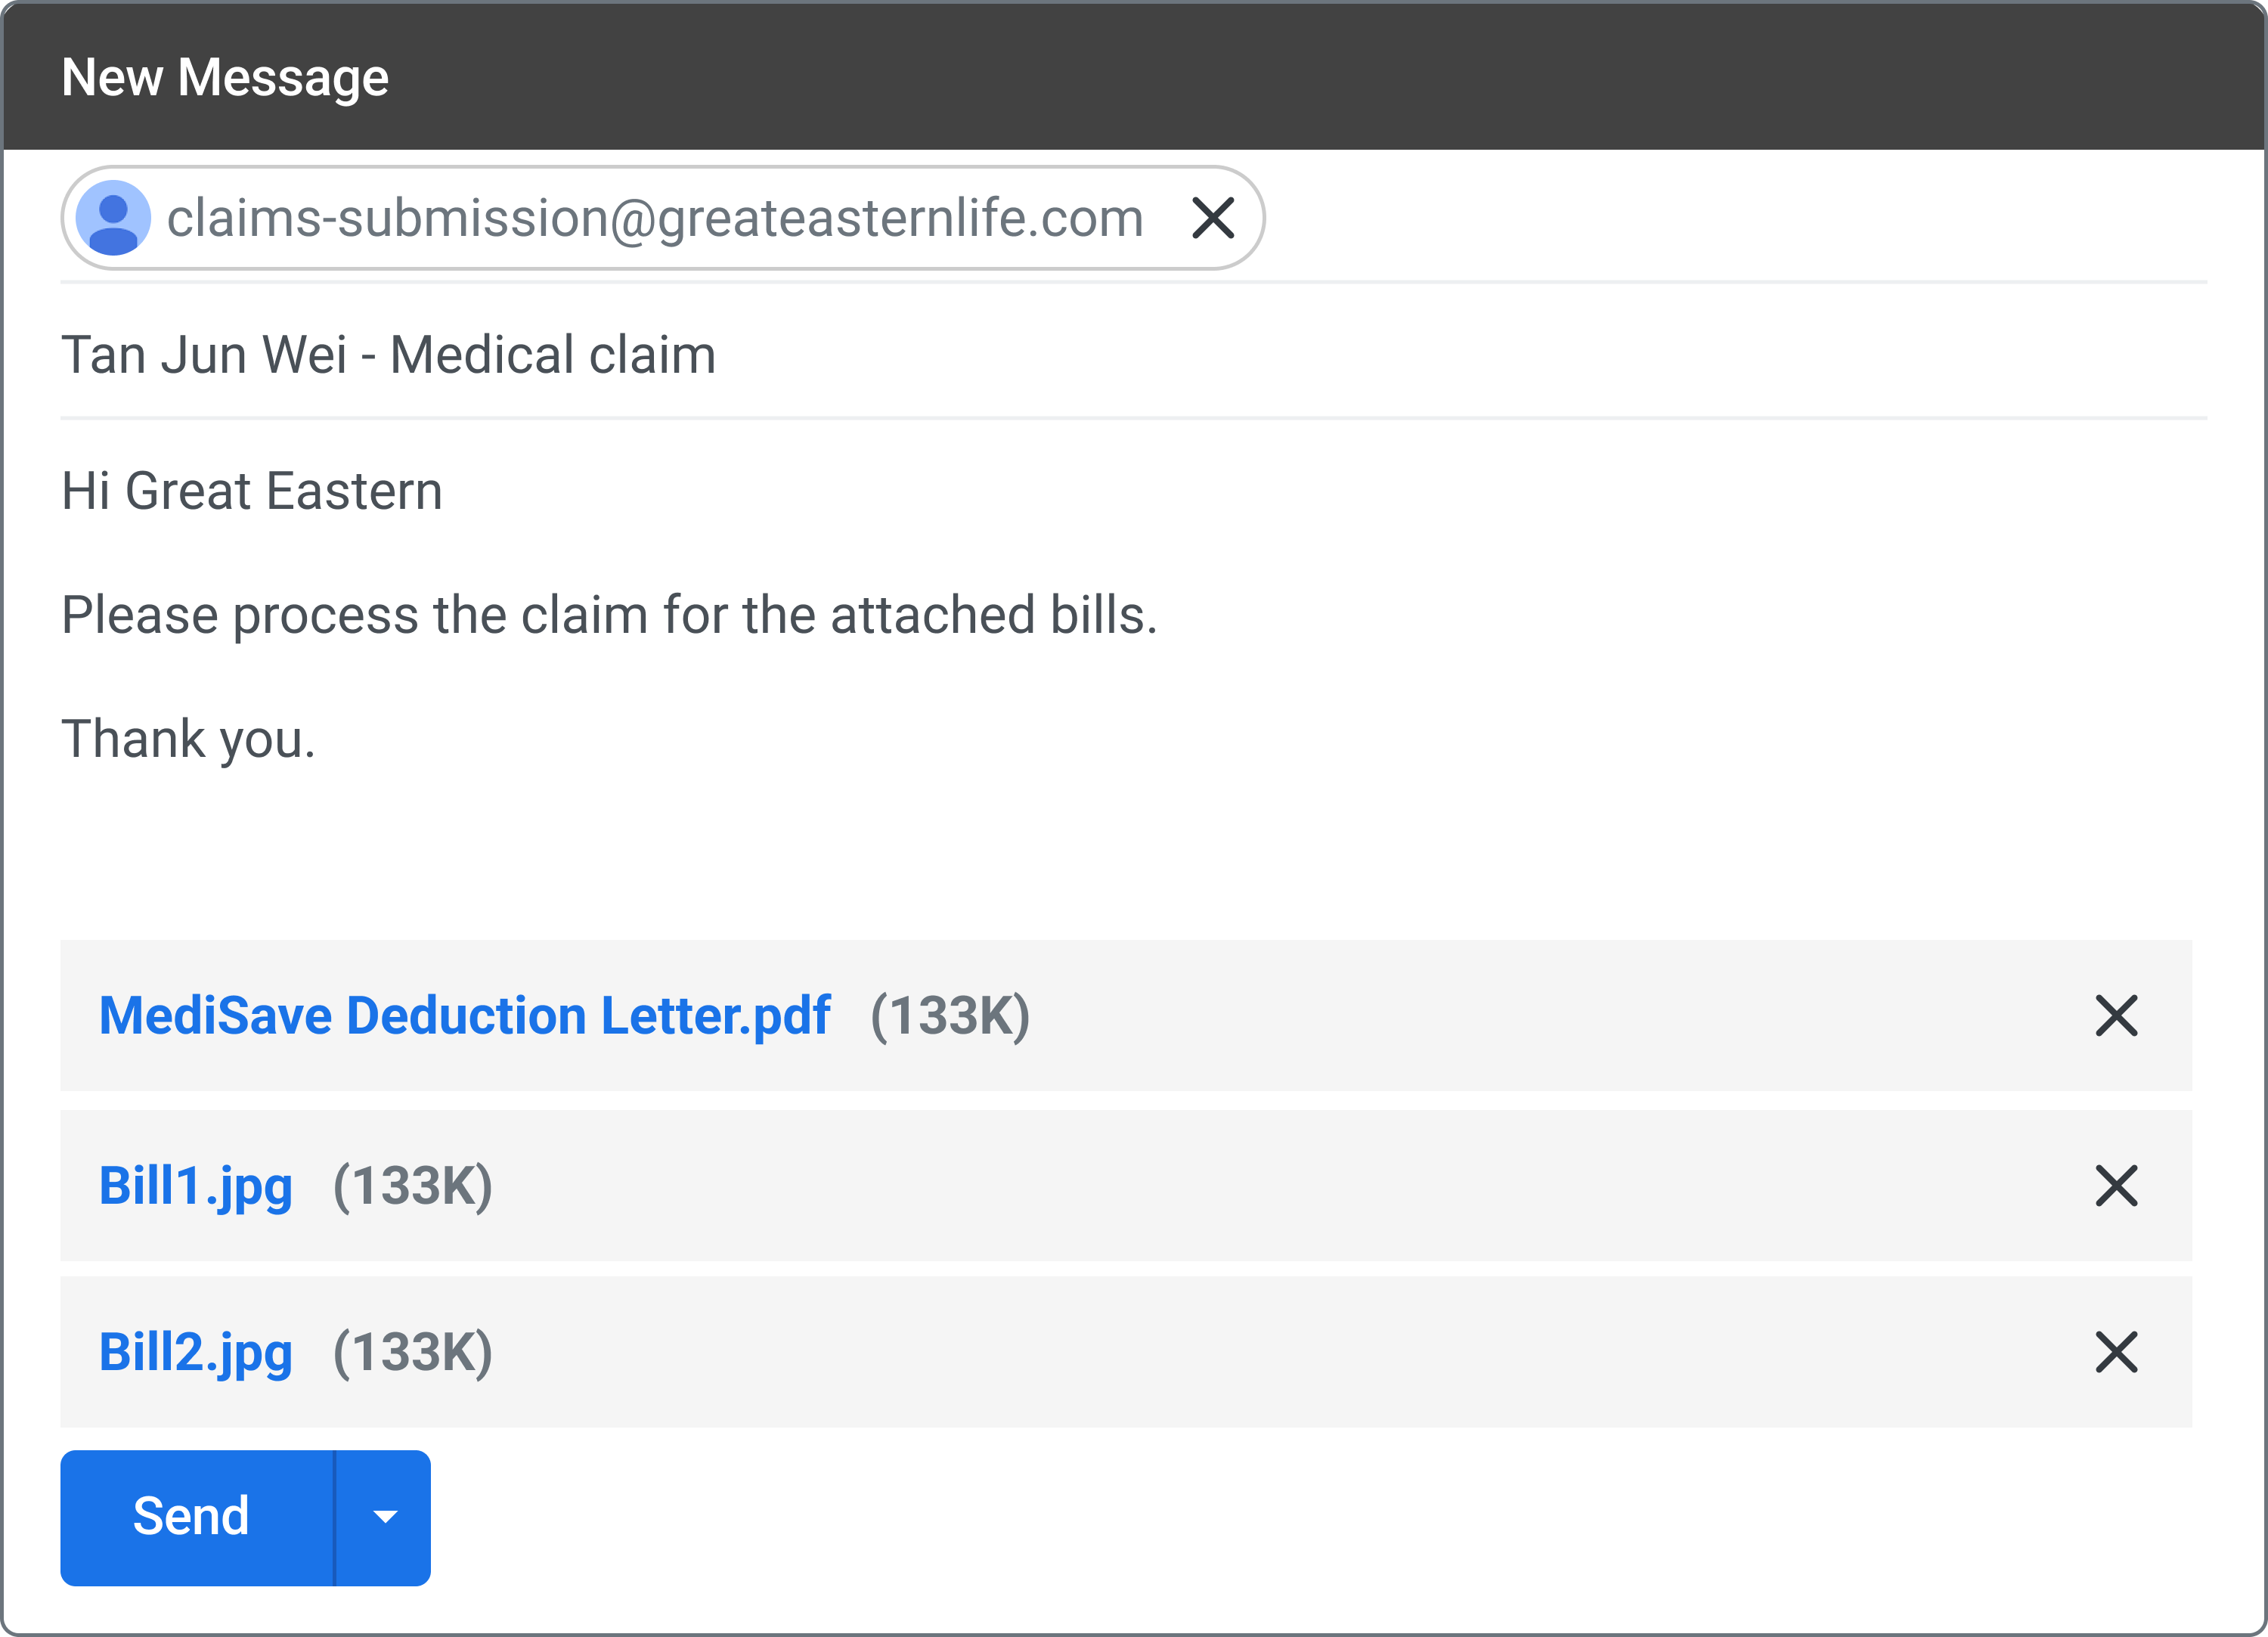Viewport: 2268px width, 1637px height.
Task: Remove the MediSave Deduction Letter attachment
Action: [x=2116, y=1016]
